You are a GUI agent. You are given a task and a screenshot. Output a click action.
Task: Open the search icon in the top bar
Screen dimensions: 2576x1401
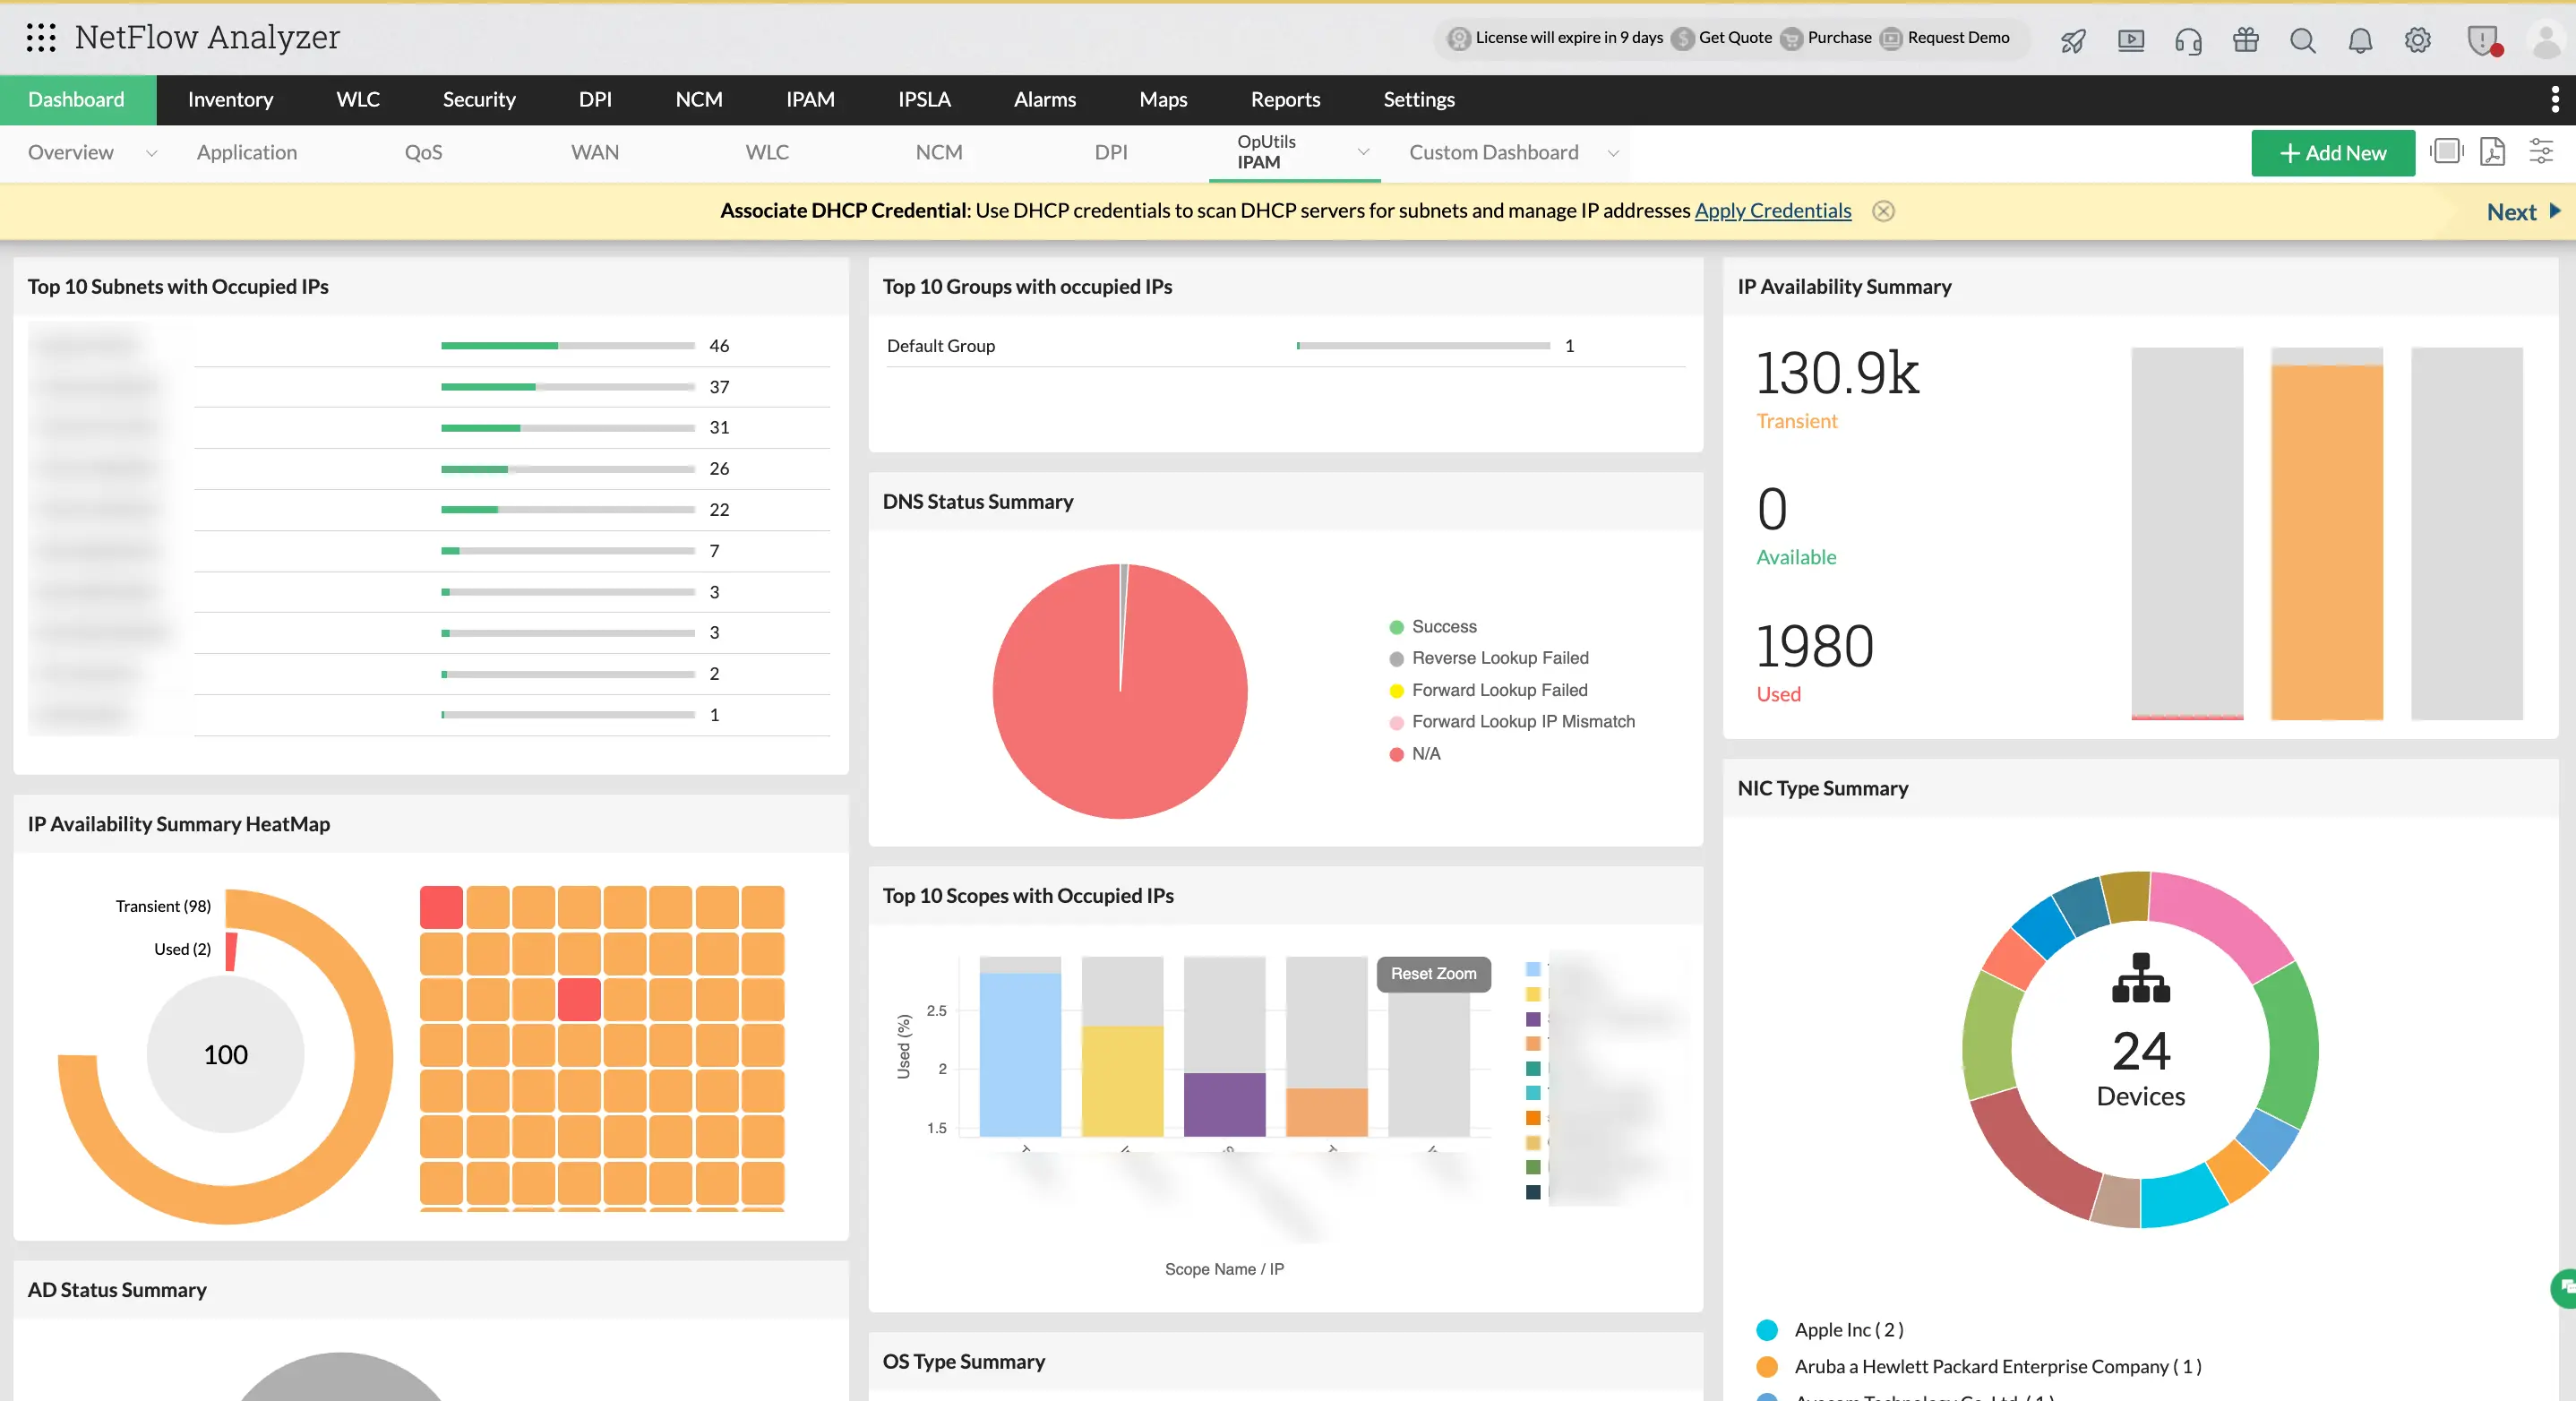(x=2302, y=41)
